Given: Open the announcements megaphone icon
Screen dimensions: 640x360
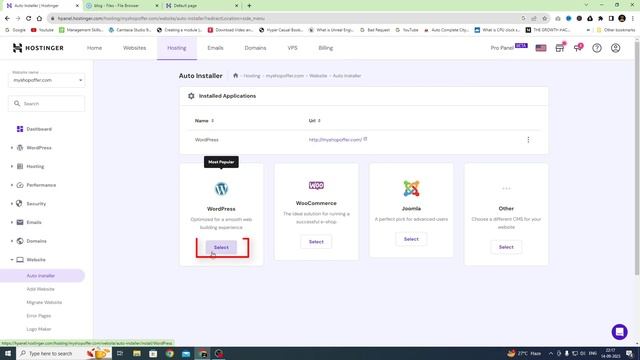Looking at the screenshot, I should pyautogui.click(x=578, y=48).
